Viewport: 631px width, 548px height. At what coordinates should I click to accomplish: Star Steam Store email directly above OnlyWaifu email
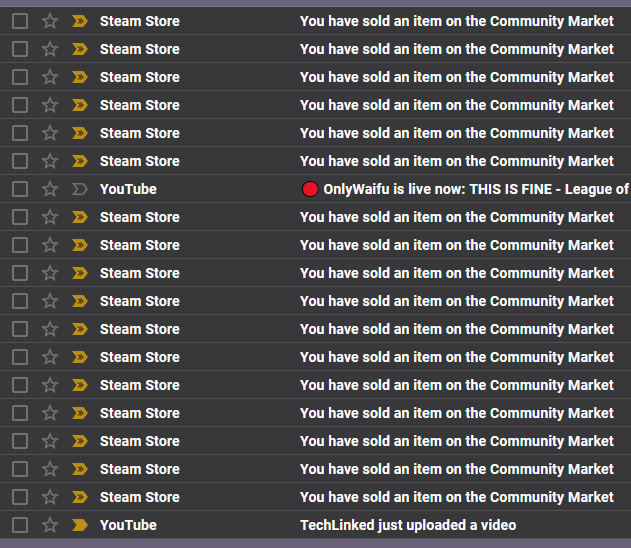[x=49, y=161]
